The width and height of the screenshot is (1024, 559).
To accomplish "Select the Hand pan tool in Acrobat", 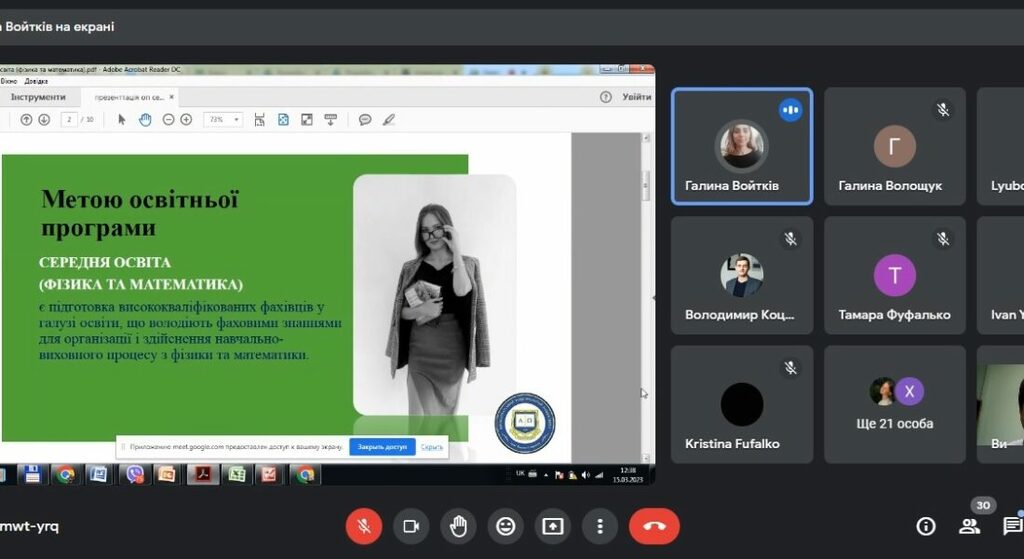I will coord(145,119).
